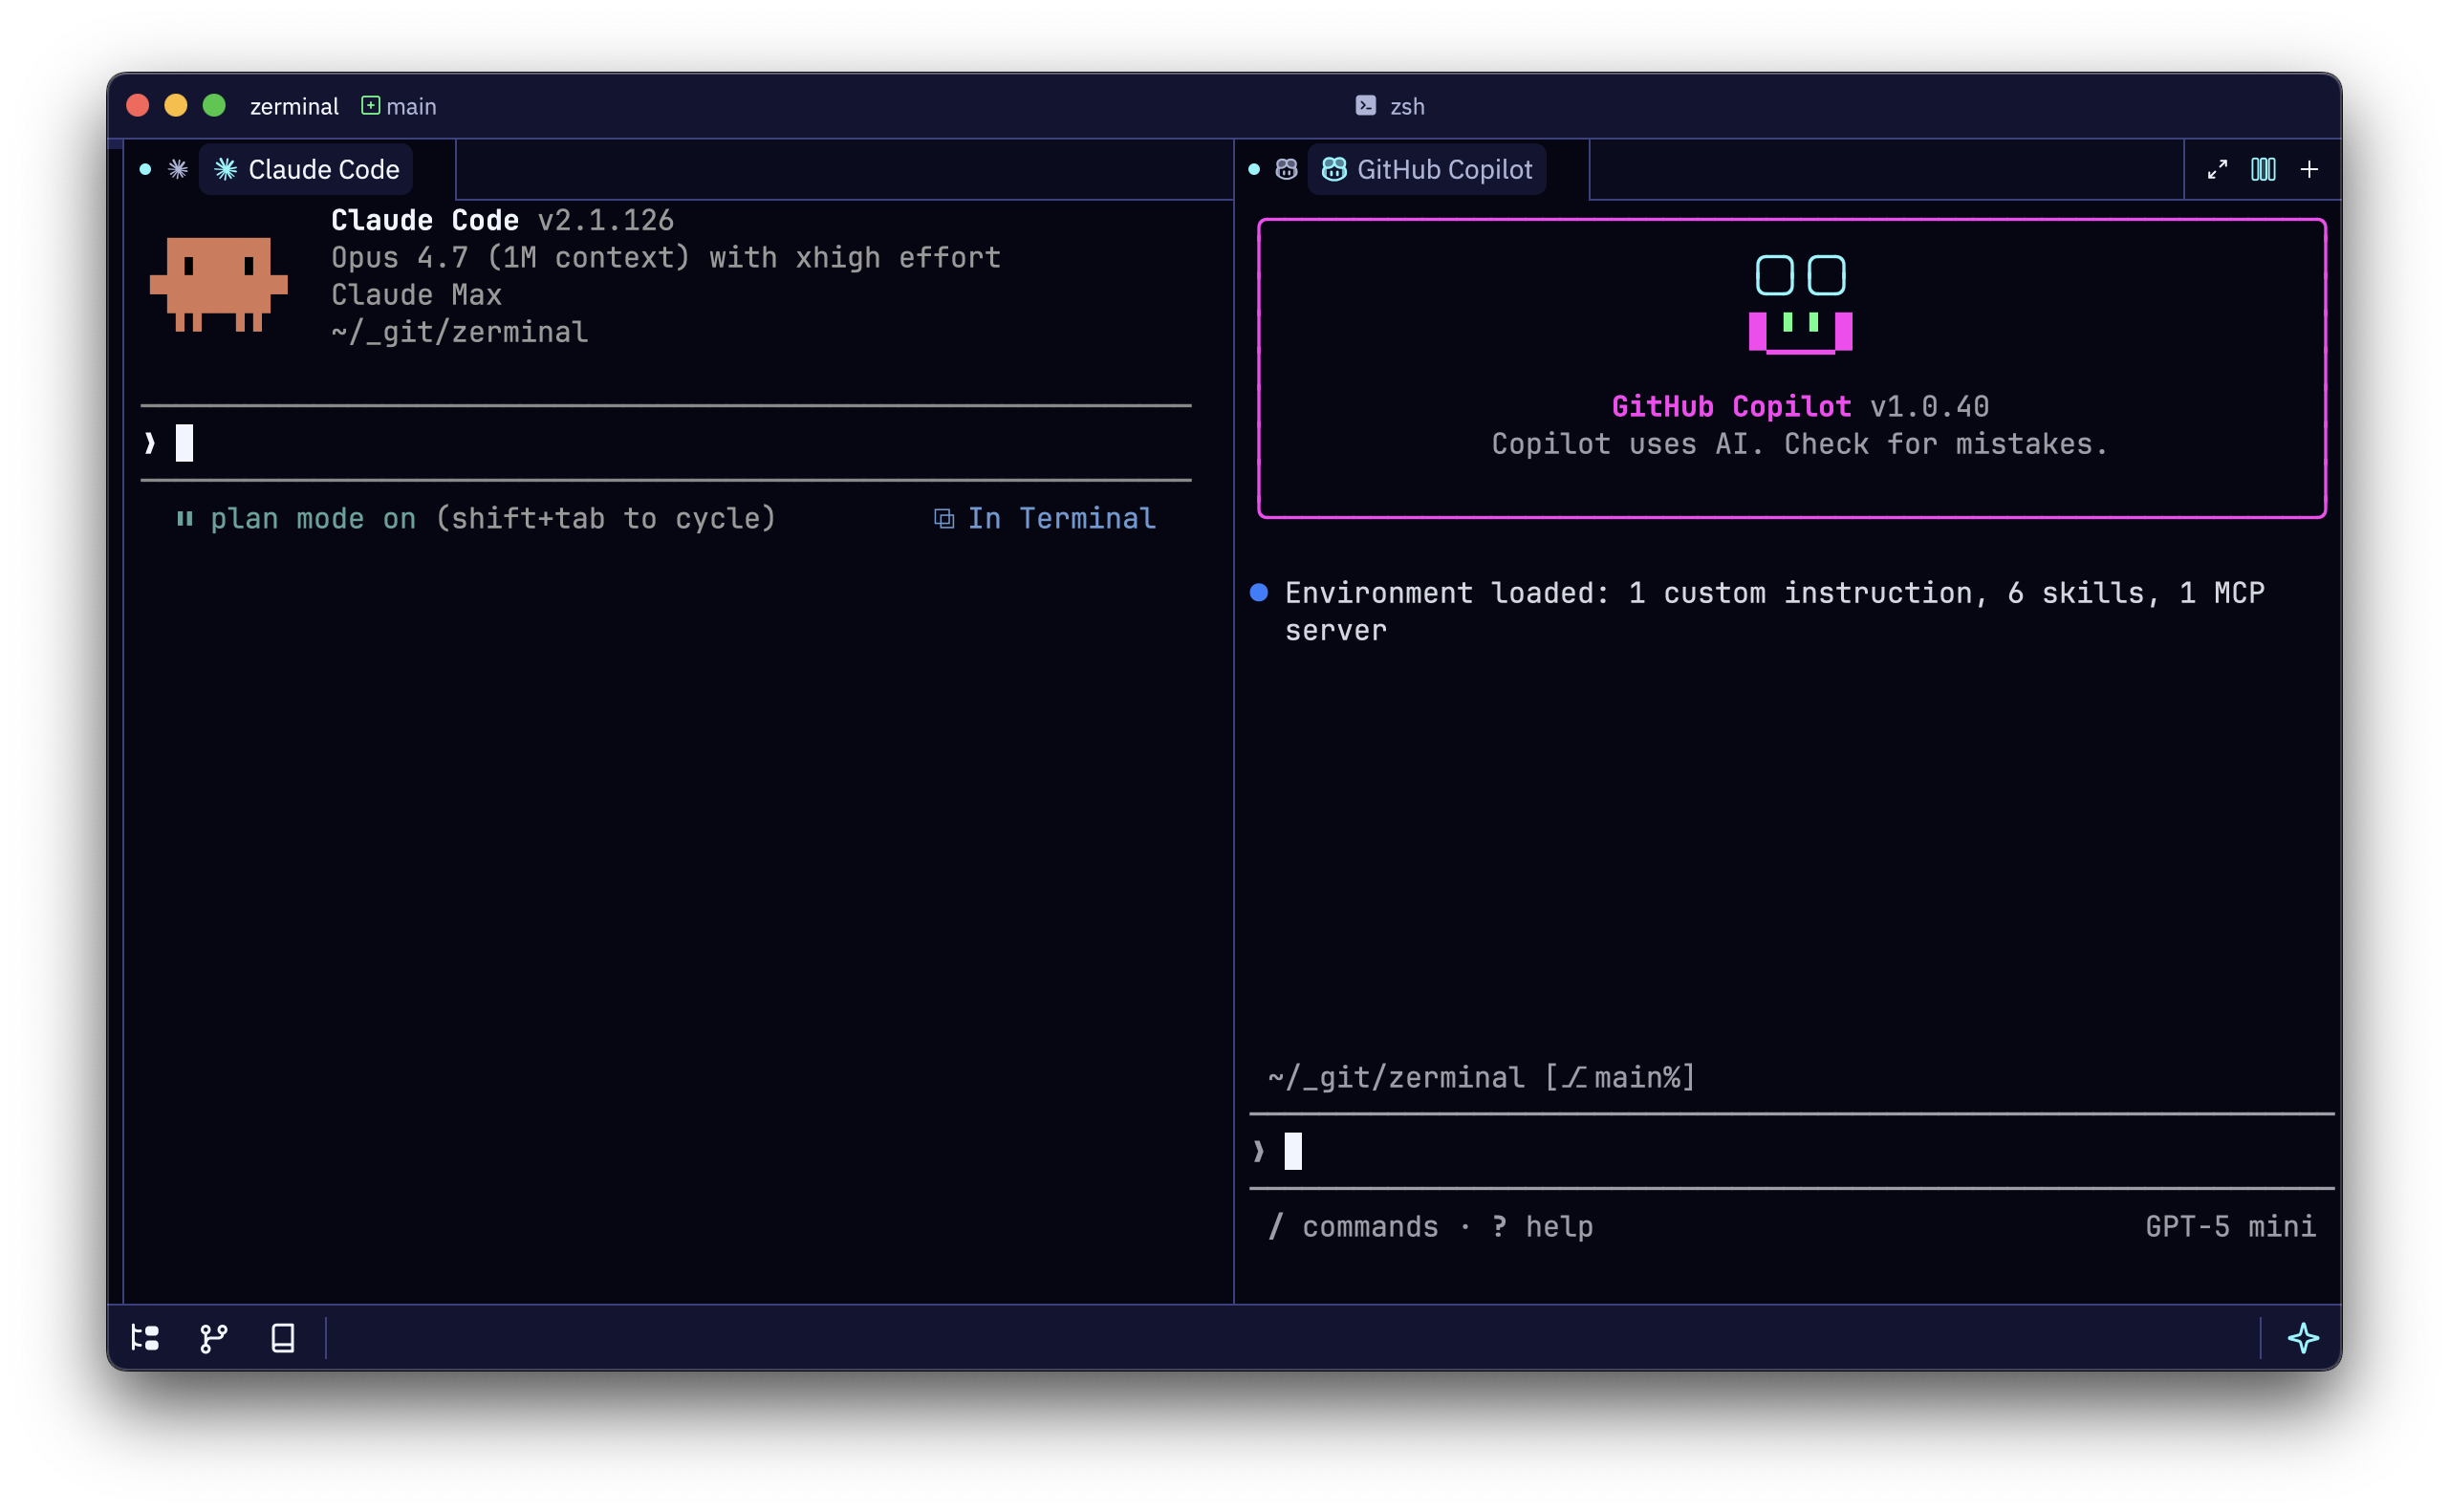The width and height of the screenshot is (2449, 1512).
Task: Open the notebook panel icon
Action: [283, 1338]
